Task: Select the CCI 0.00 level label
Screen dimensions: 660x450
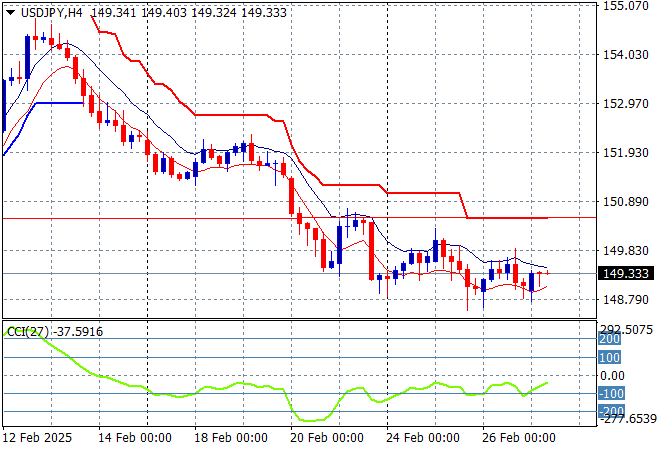Action: tap(612, 375)
